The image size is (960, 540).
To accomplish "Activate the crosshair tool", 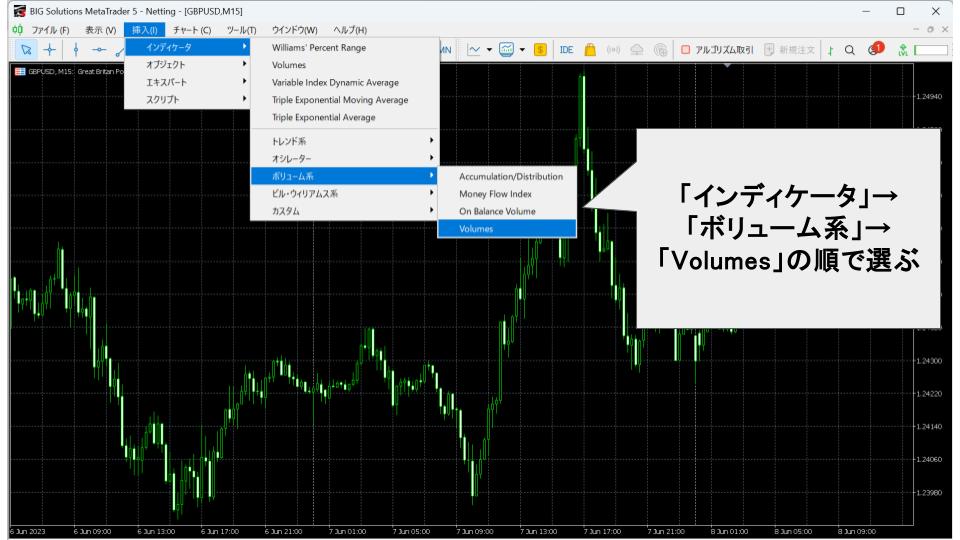I will coord(50,50).
